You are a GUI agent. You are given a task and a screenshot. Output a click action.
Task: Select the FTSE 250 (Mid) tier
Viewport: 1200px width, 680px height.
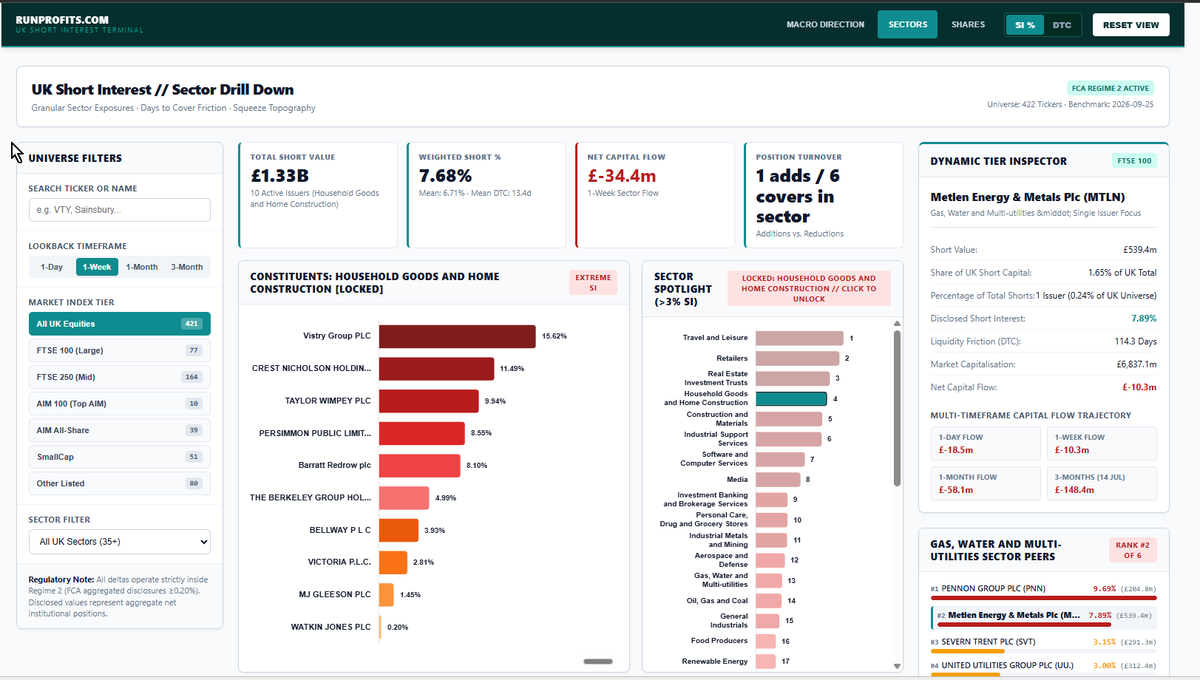(x=120, y=377)
